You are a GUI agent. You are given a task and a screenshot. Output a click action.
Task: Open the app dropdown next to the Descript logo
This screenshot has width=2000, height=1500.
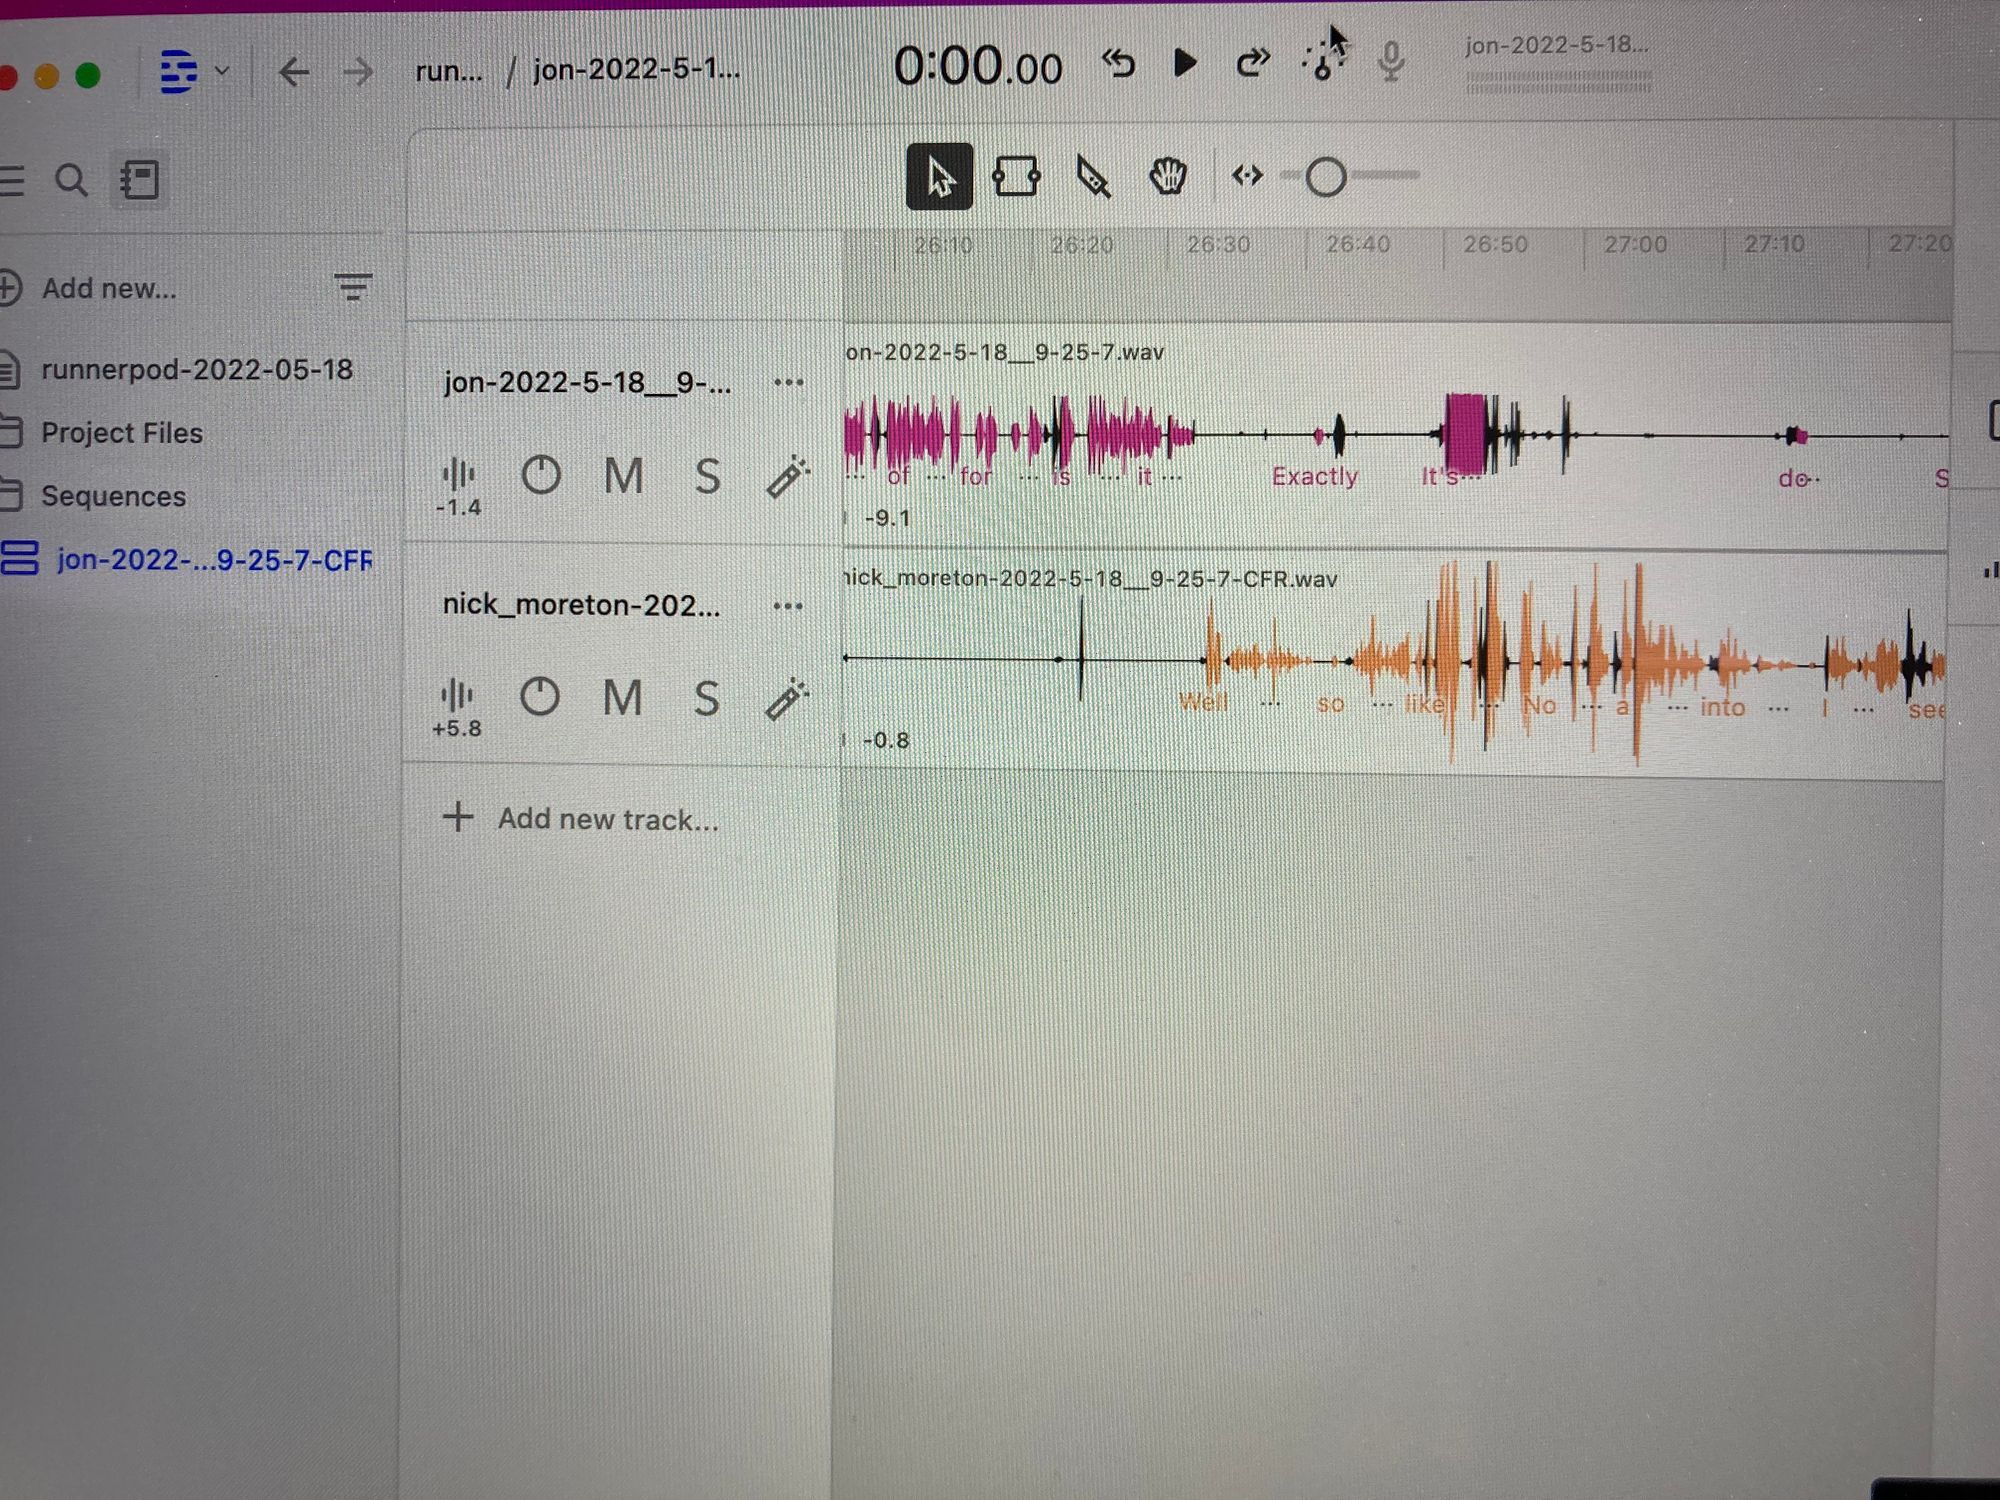(x=222, y=72)
